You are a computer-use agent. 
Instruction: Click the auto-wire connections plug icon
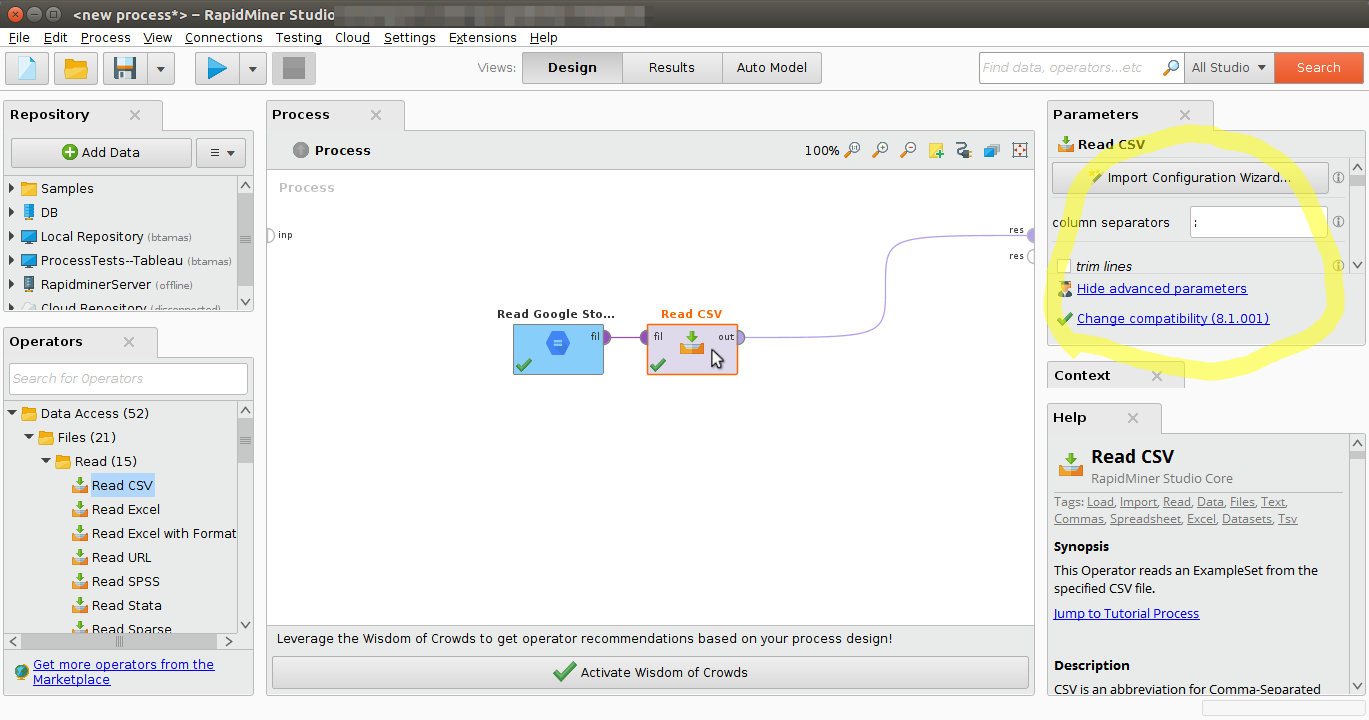pyautogui.click(x=964, y=150)
